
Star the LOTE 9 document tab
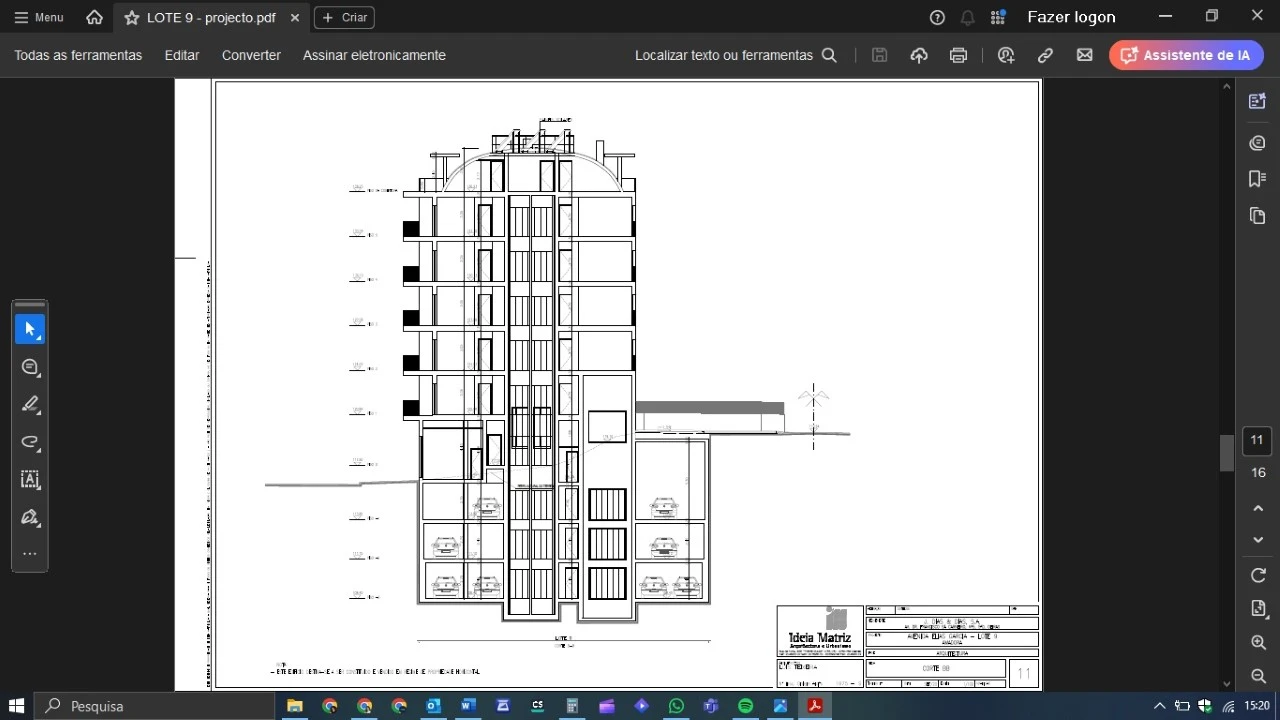click(x=131, y=18)
